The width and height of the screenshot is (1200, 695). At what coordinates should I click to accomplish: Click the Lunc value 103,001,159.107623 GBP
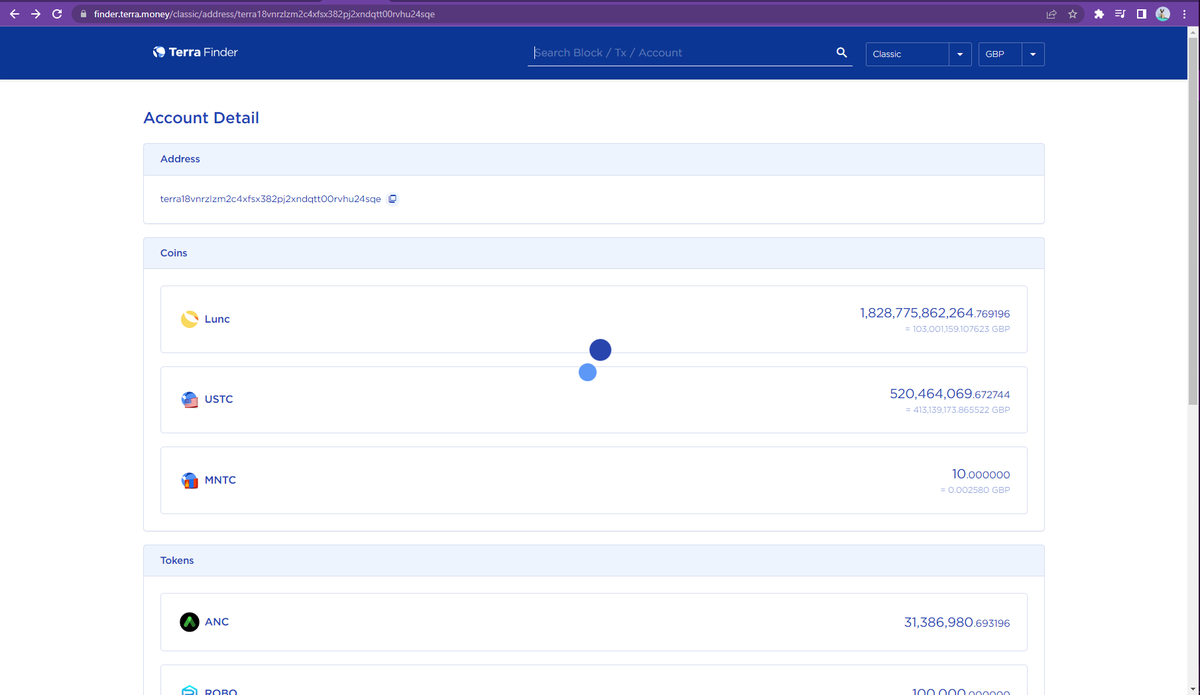[x=955, y=329]
